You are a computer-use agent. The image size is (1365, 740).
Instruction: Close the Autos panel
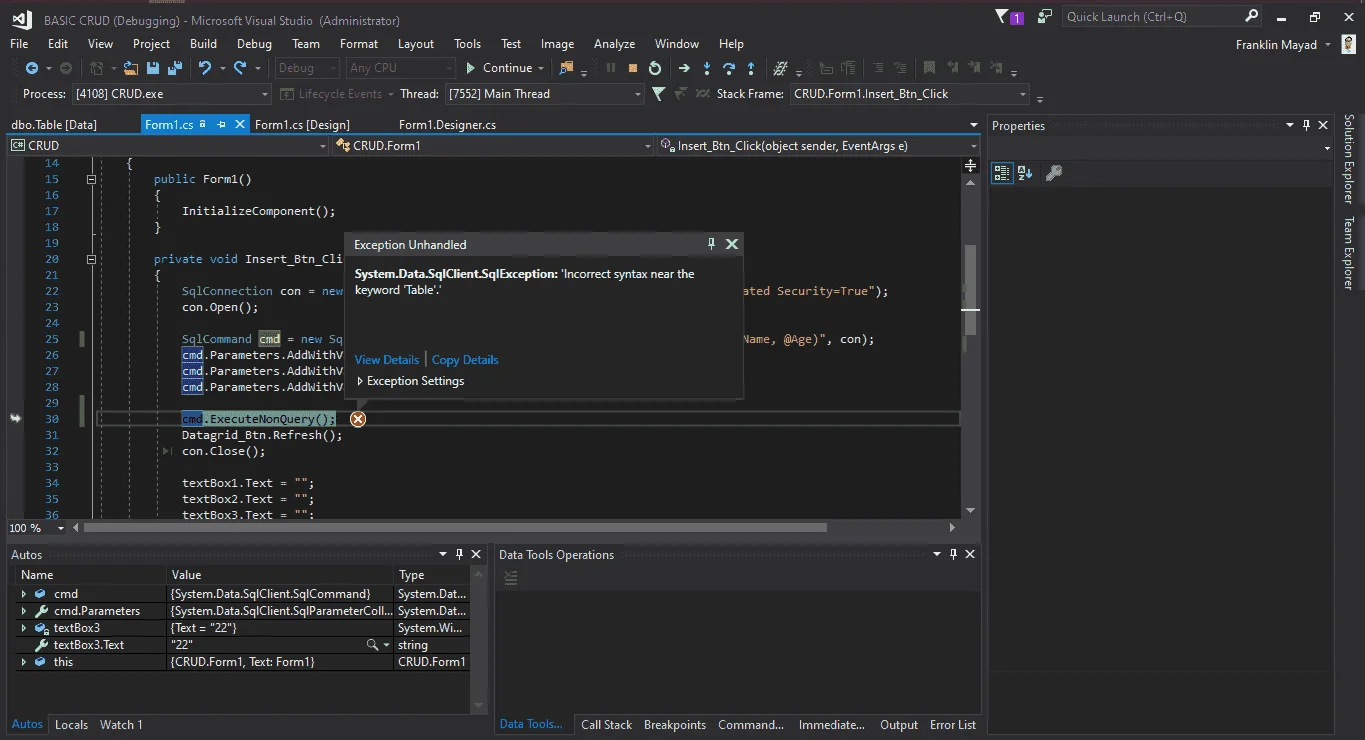[x=477, y=554]
